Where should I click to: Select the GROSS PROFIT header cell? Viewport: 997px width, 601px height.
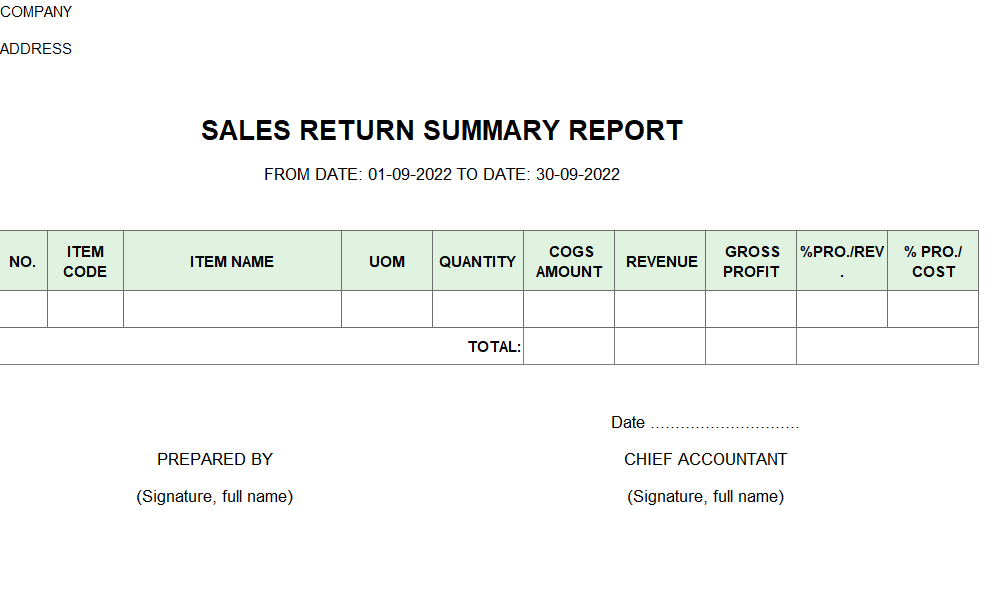pos(751,261)
